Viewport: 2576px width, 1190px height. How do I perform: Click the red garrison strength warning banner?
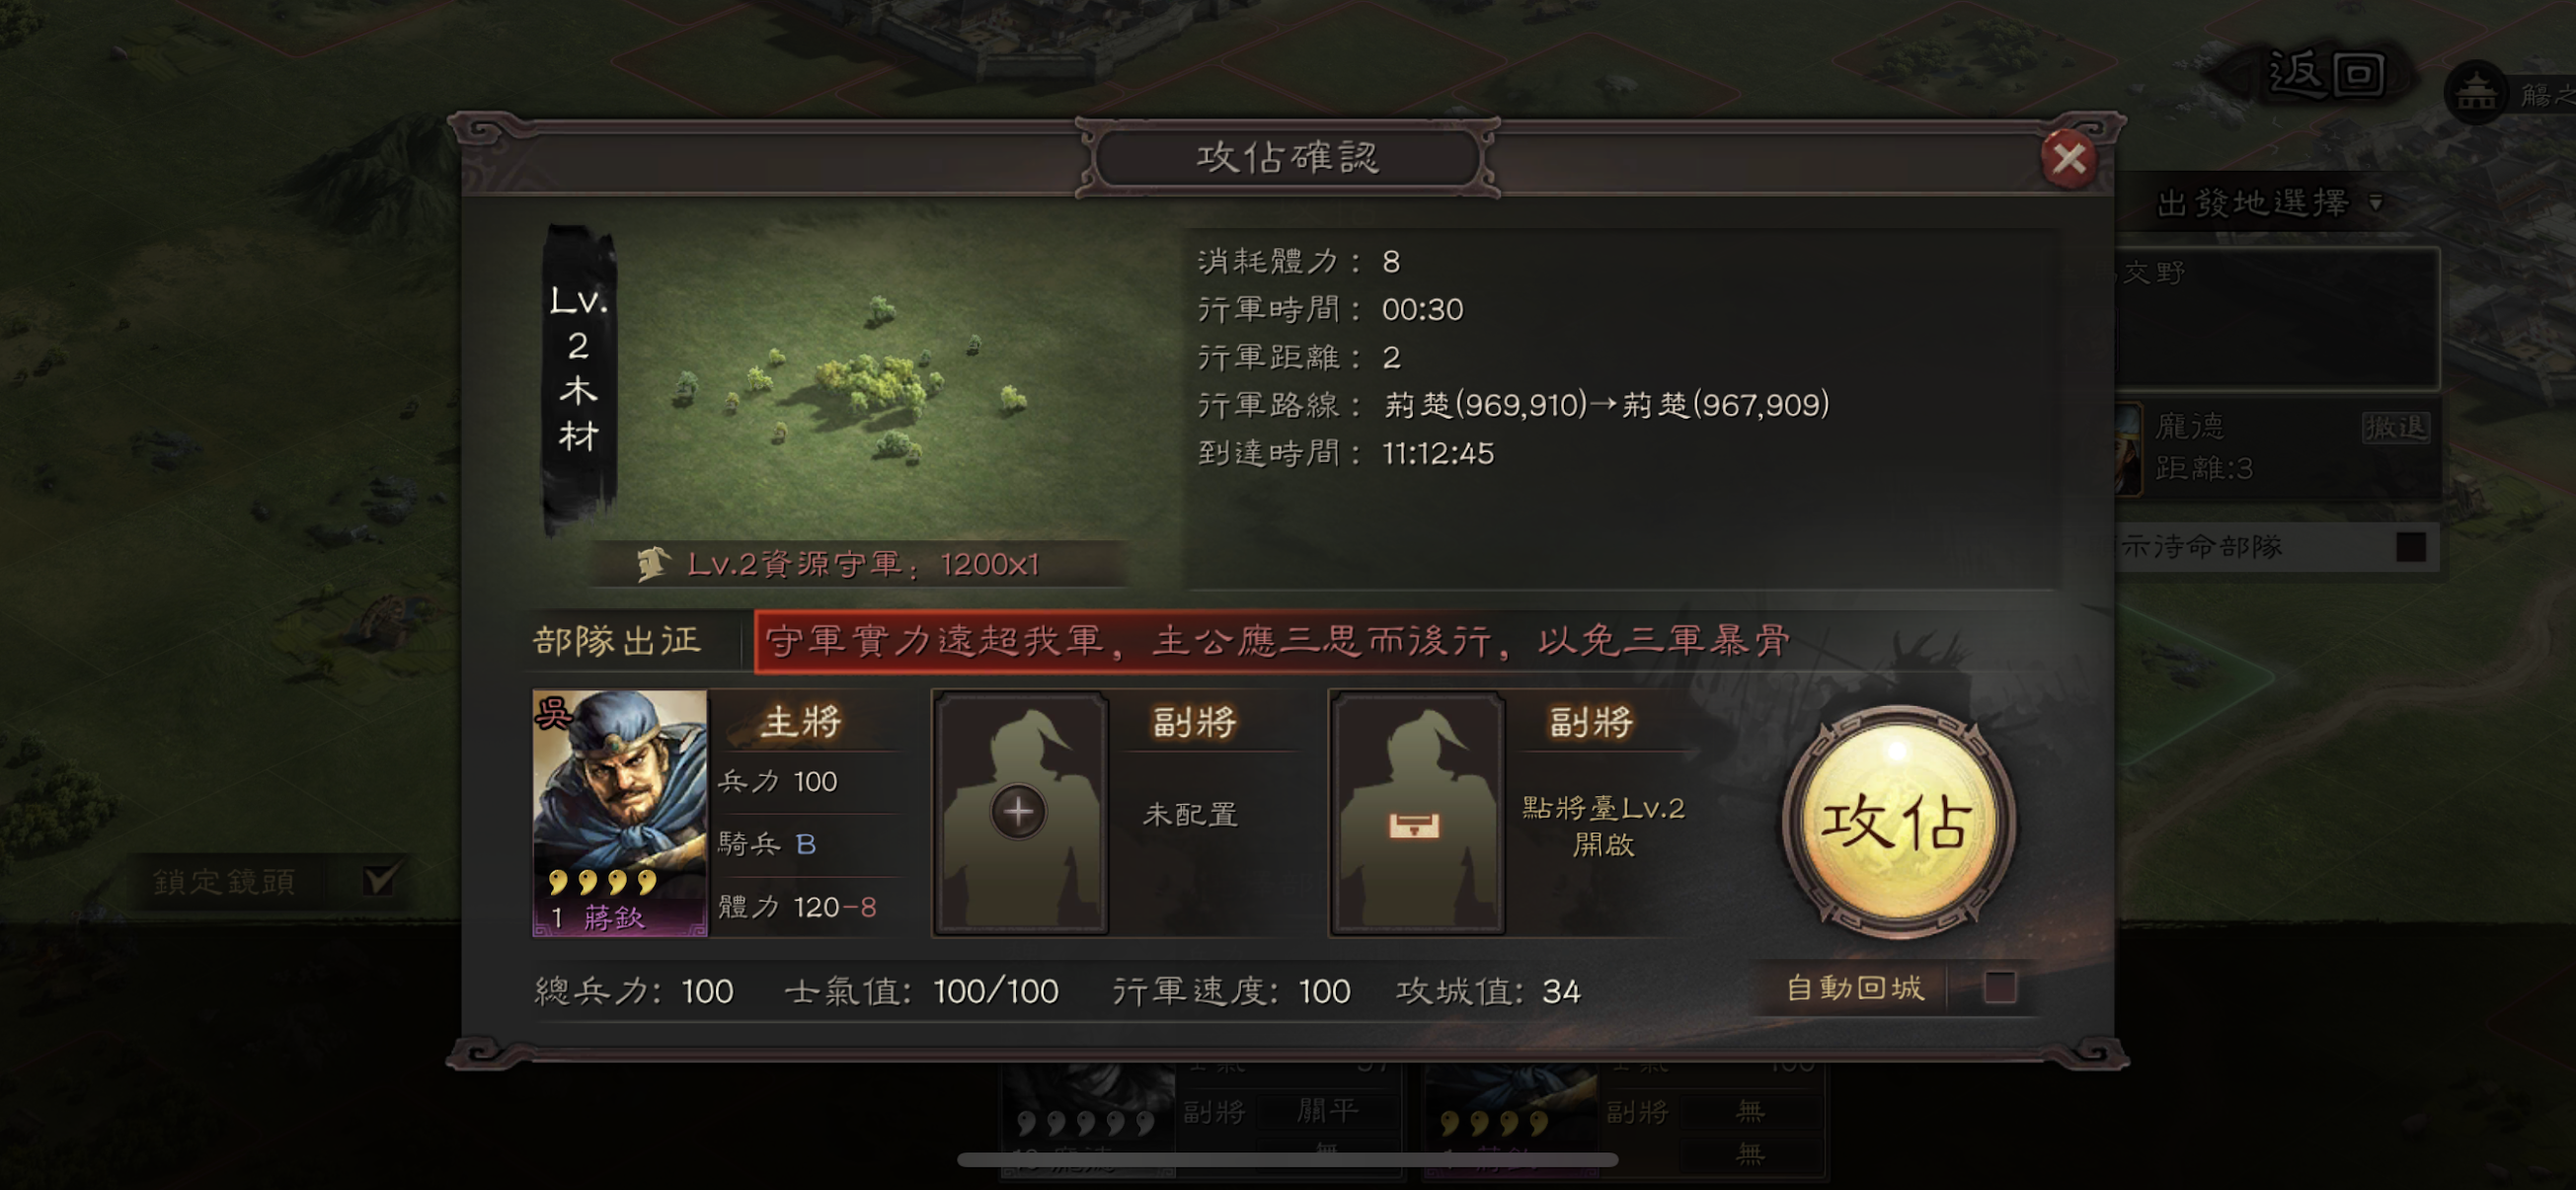[1276, 641]
